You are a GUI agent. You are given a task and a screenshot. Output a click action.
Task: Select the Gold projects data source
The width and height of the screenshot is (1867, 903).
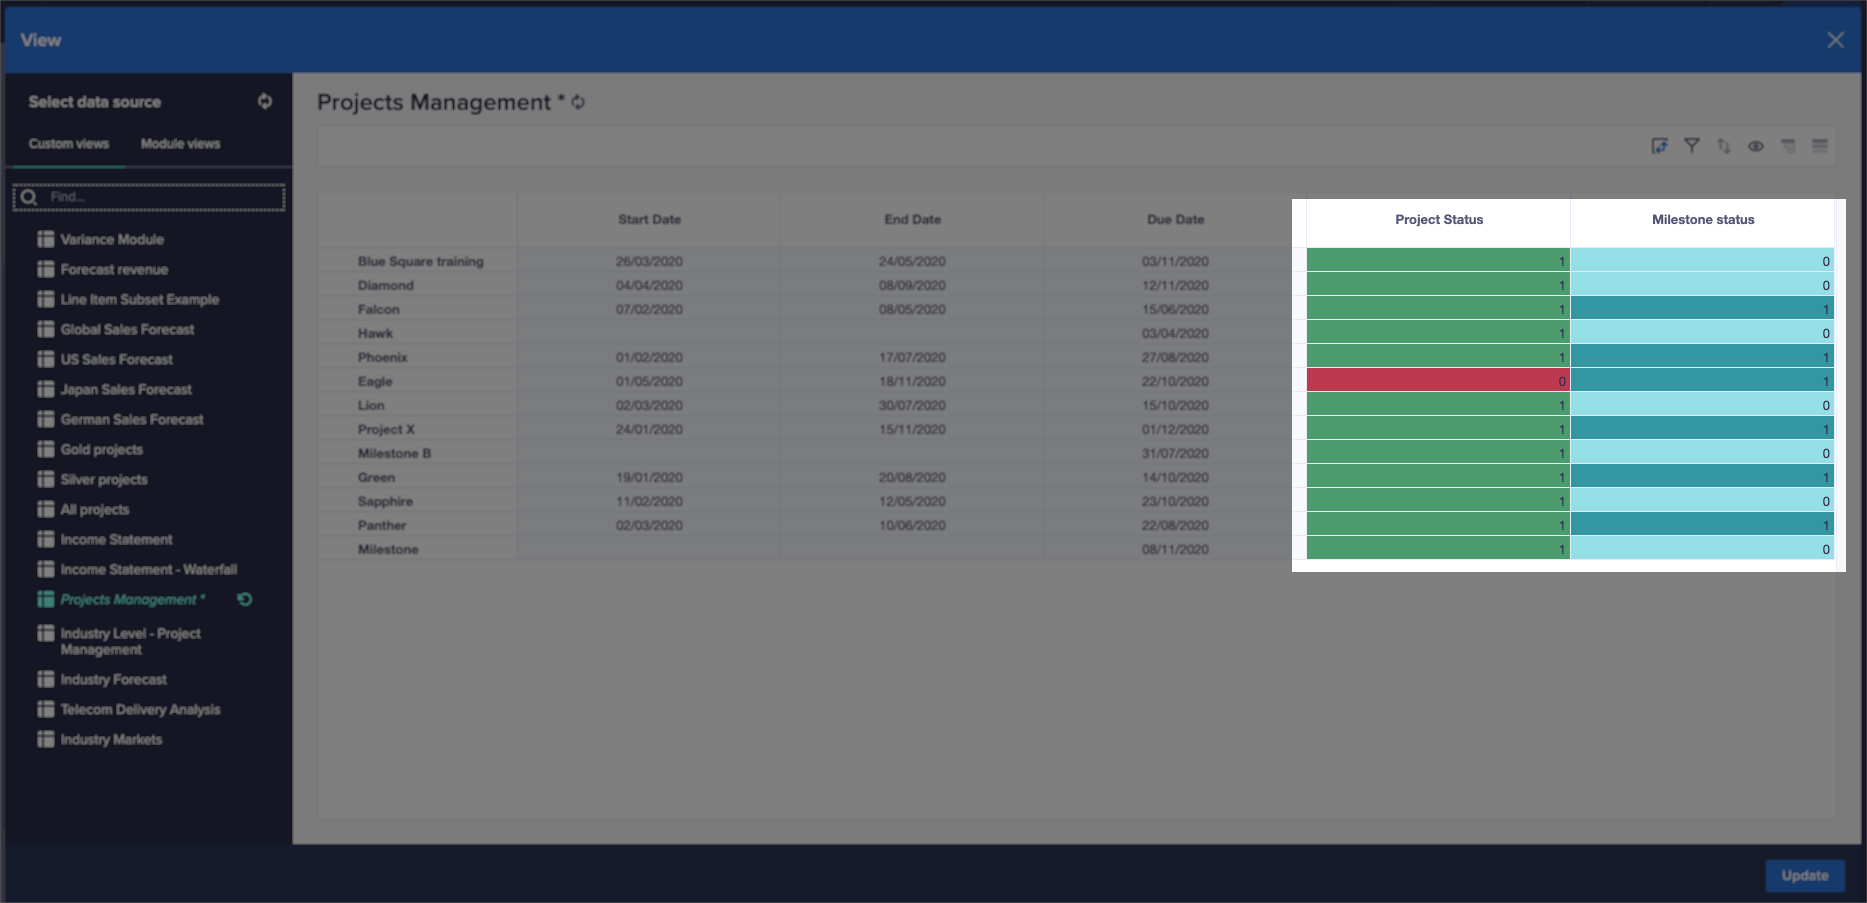100,449
